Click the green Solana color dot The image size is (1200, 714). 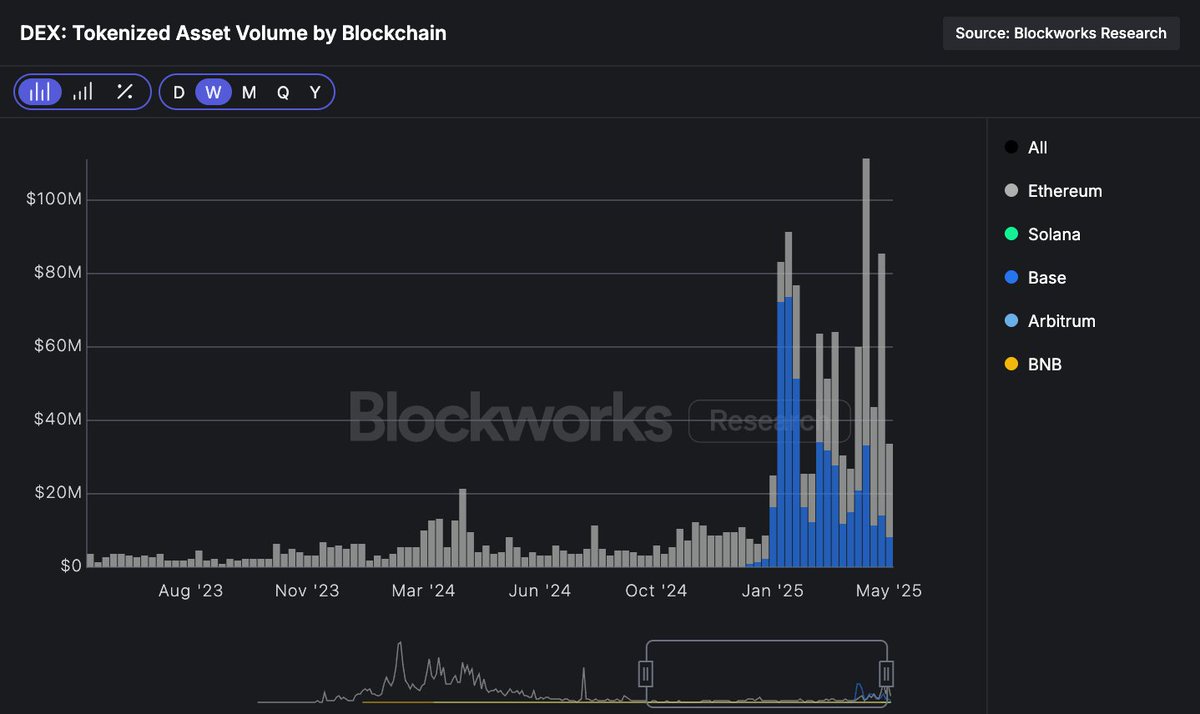coord(1011,234)
